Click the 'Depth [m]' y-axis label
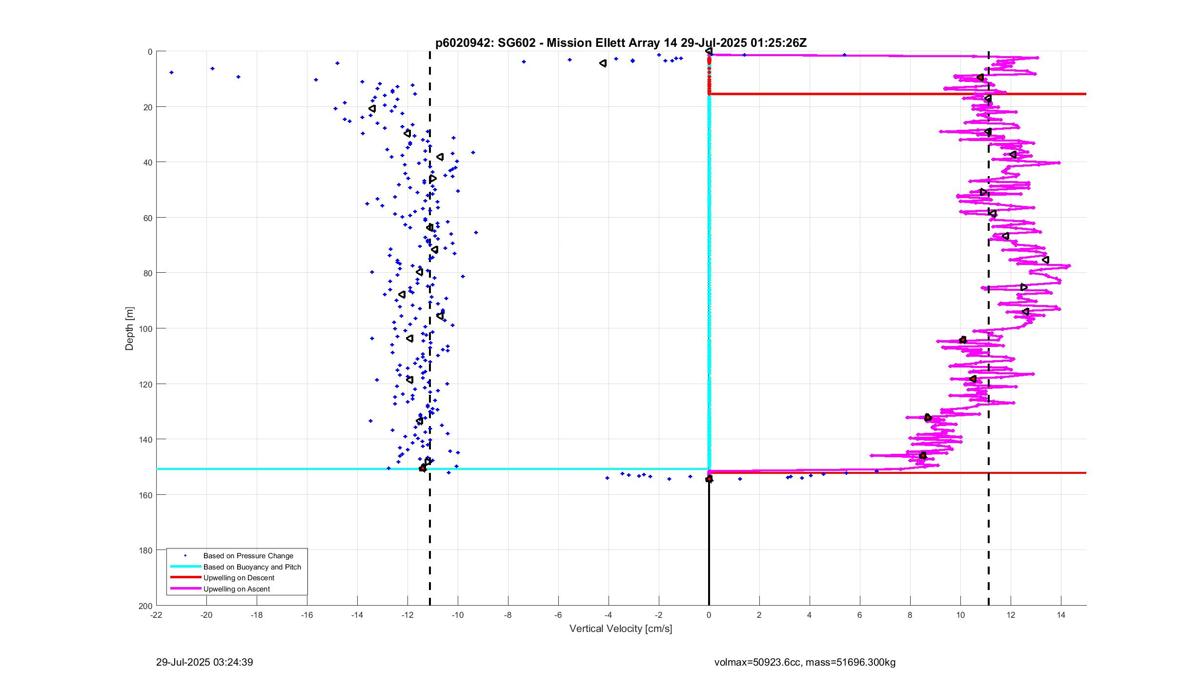Screen dimensions: 1200x681 click(130, 328)
